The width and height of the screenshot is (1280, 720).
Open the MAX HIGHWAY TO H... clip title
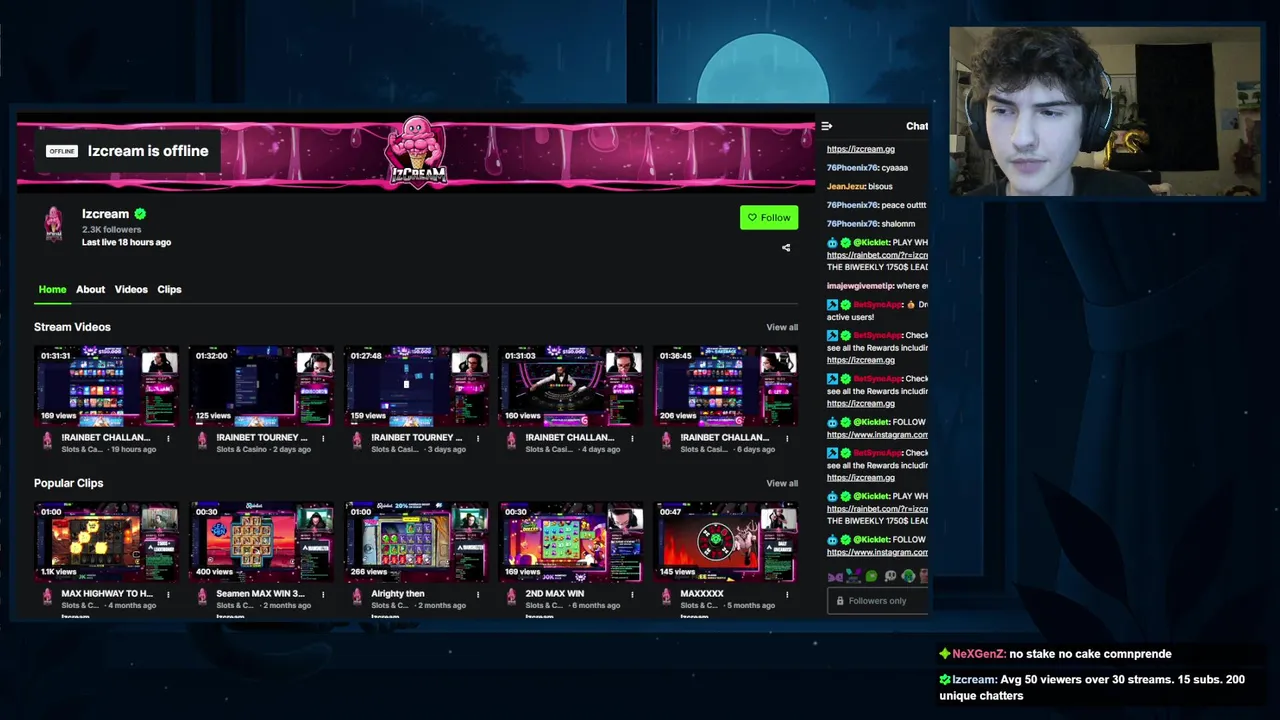click(x=107, y=594)
